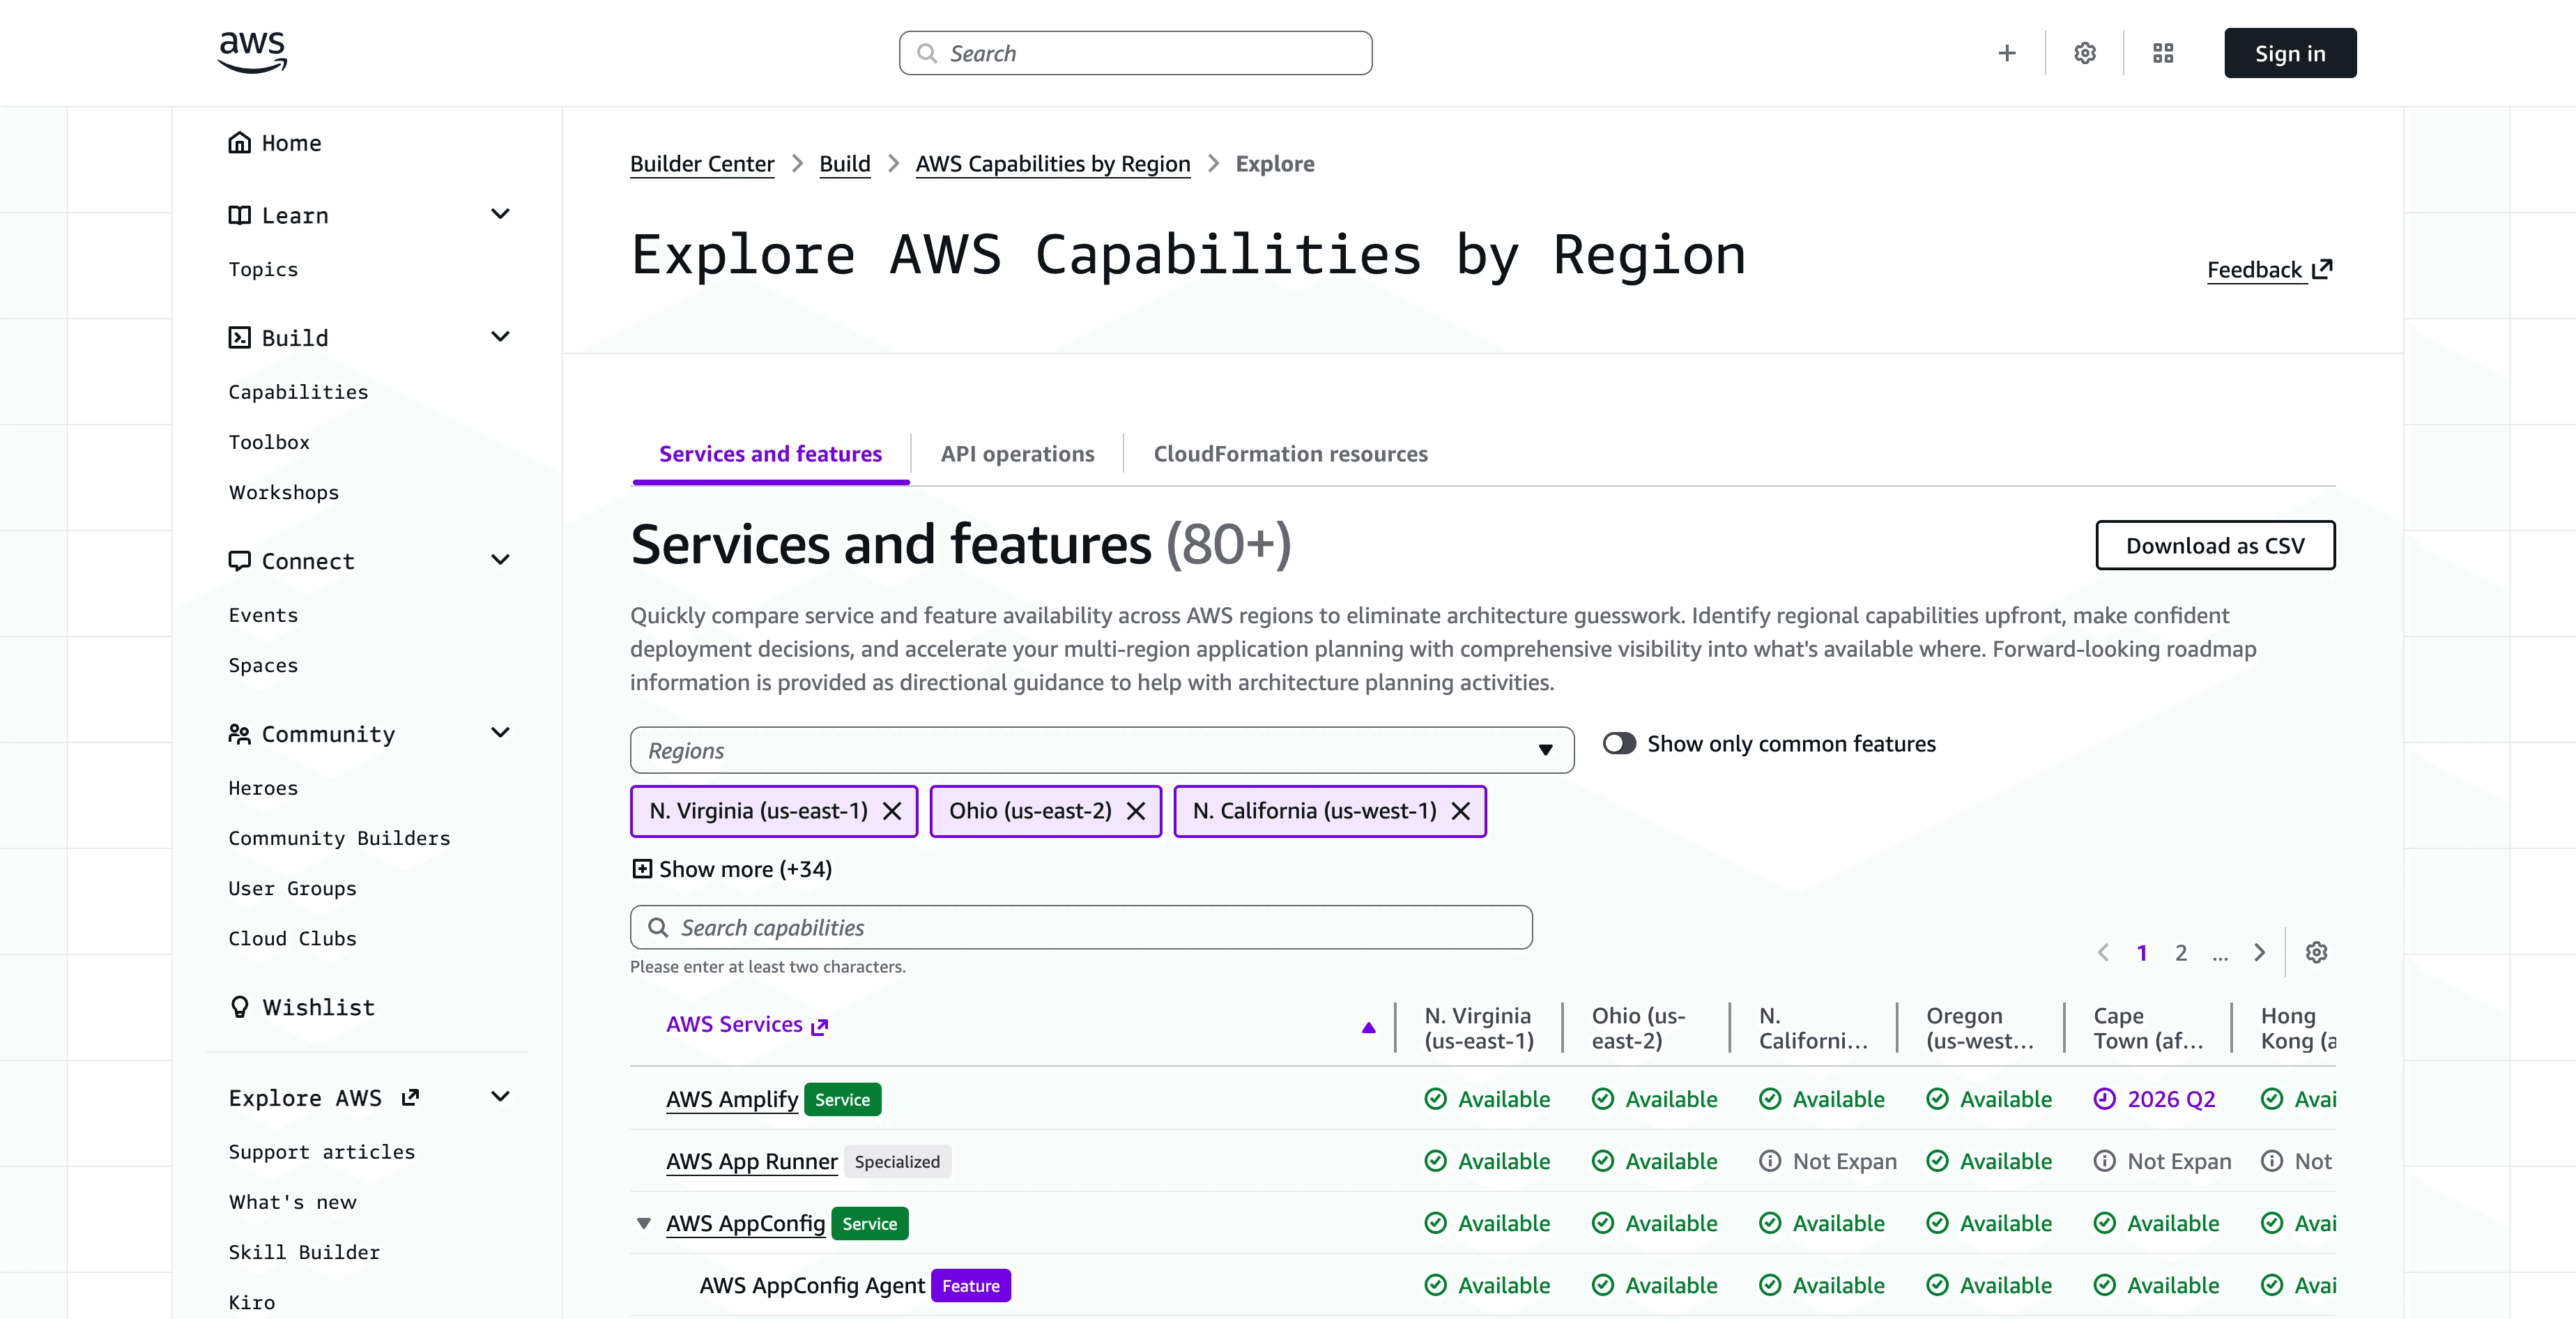
Task: Collapse the AWS AppConfig row
Action: pos(644,1223)
